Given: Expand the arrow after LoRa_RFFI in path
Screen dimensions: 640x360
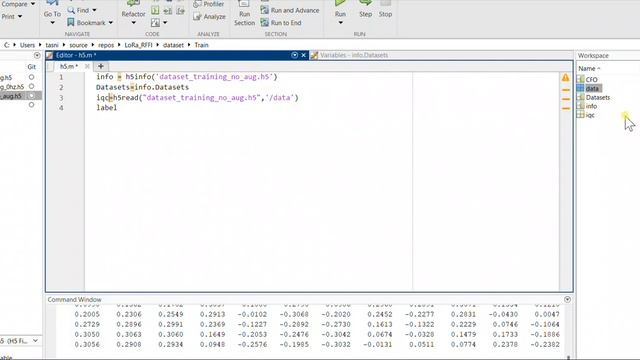Looking at the screenshot, I should coord(157,45).
